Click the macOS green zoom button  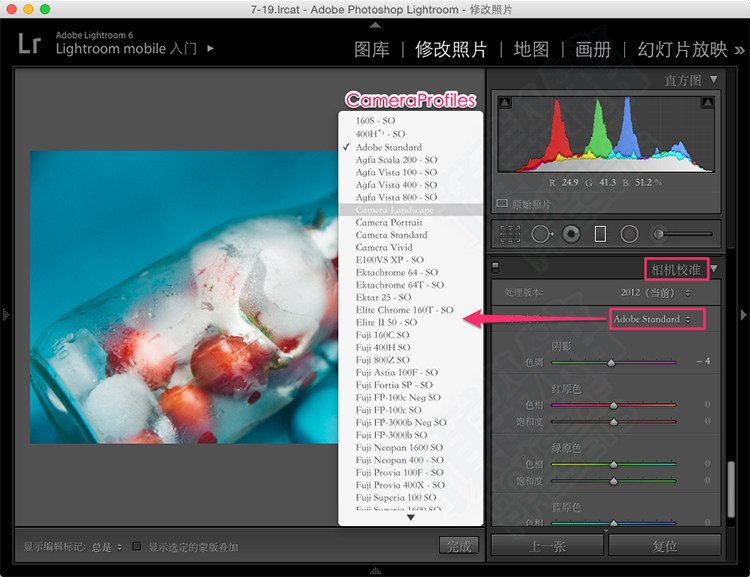pyautogui.click(x=45, y=9)
